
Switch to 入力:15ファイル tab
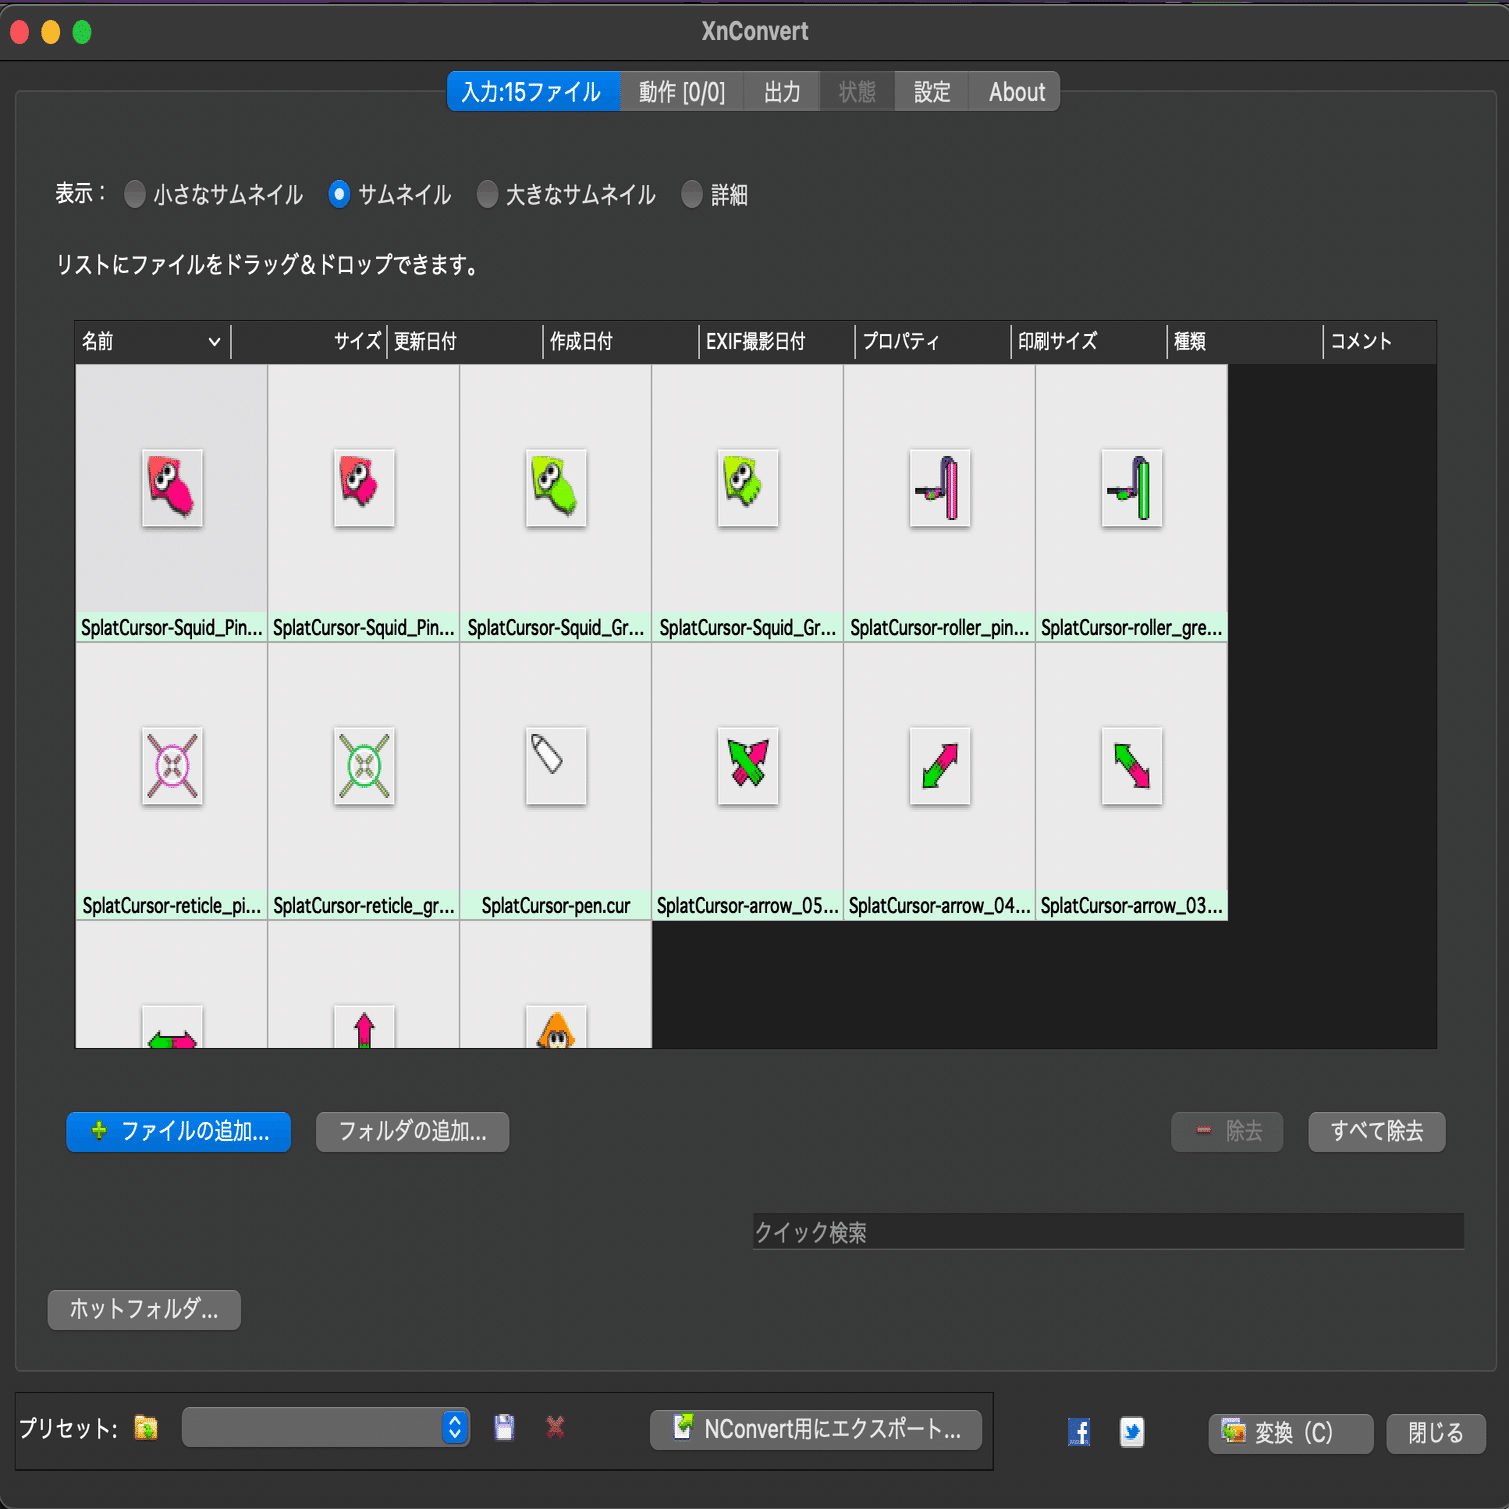click(533, 92)
